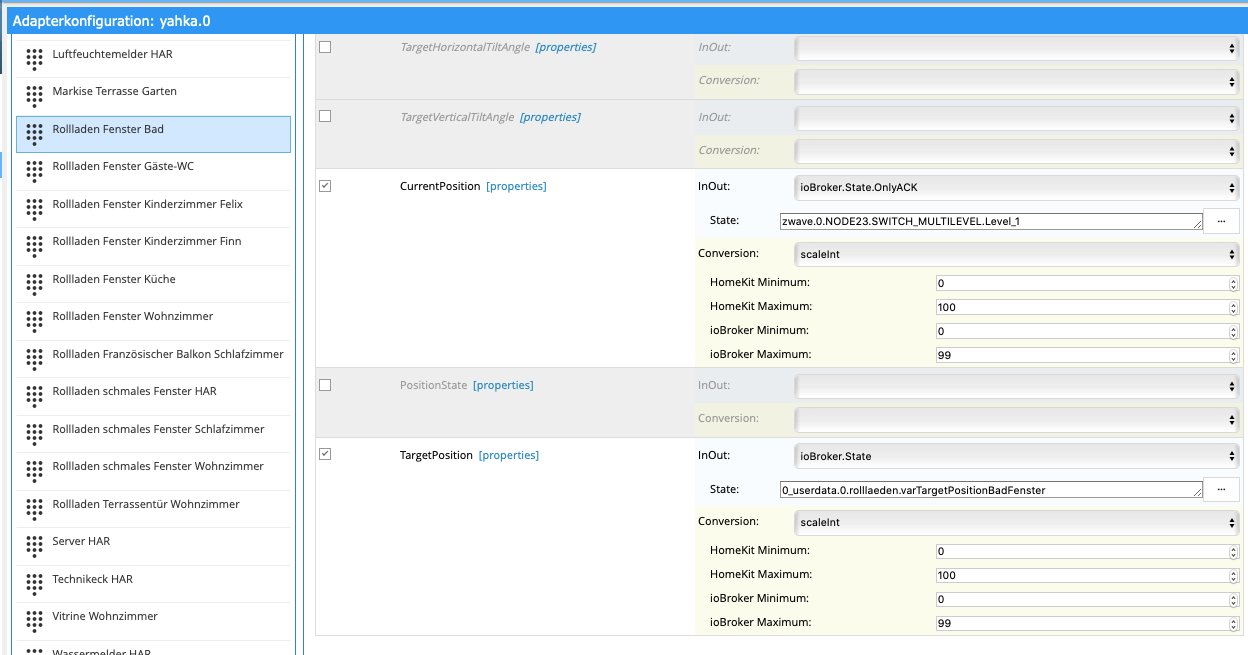Open the Conversion dropdown for PositionState
Viewport: 1248px width, 655px height.
[1017, 419]
